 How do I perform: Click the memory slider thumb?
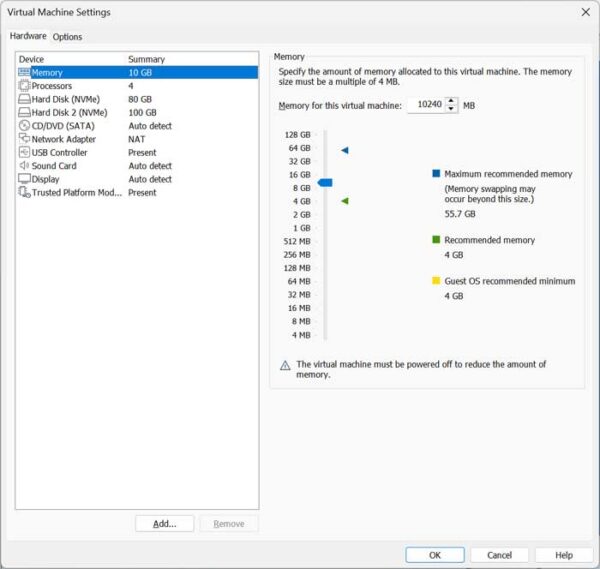325,183
